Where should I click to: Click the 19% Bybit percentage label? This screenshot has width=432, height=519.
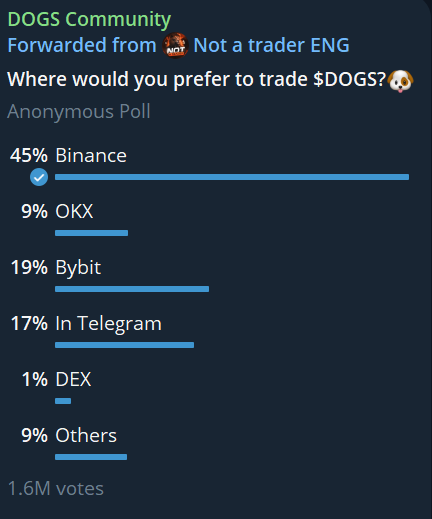click(29, 267)
